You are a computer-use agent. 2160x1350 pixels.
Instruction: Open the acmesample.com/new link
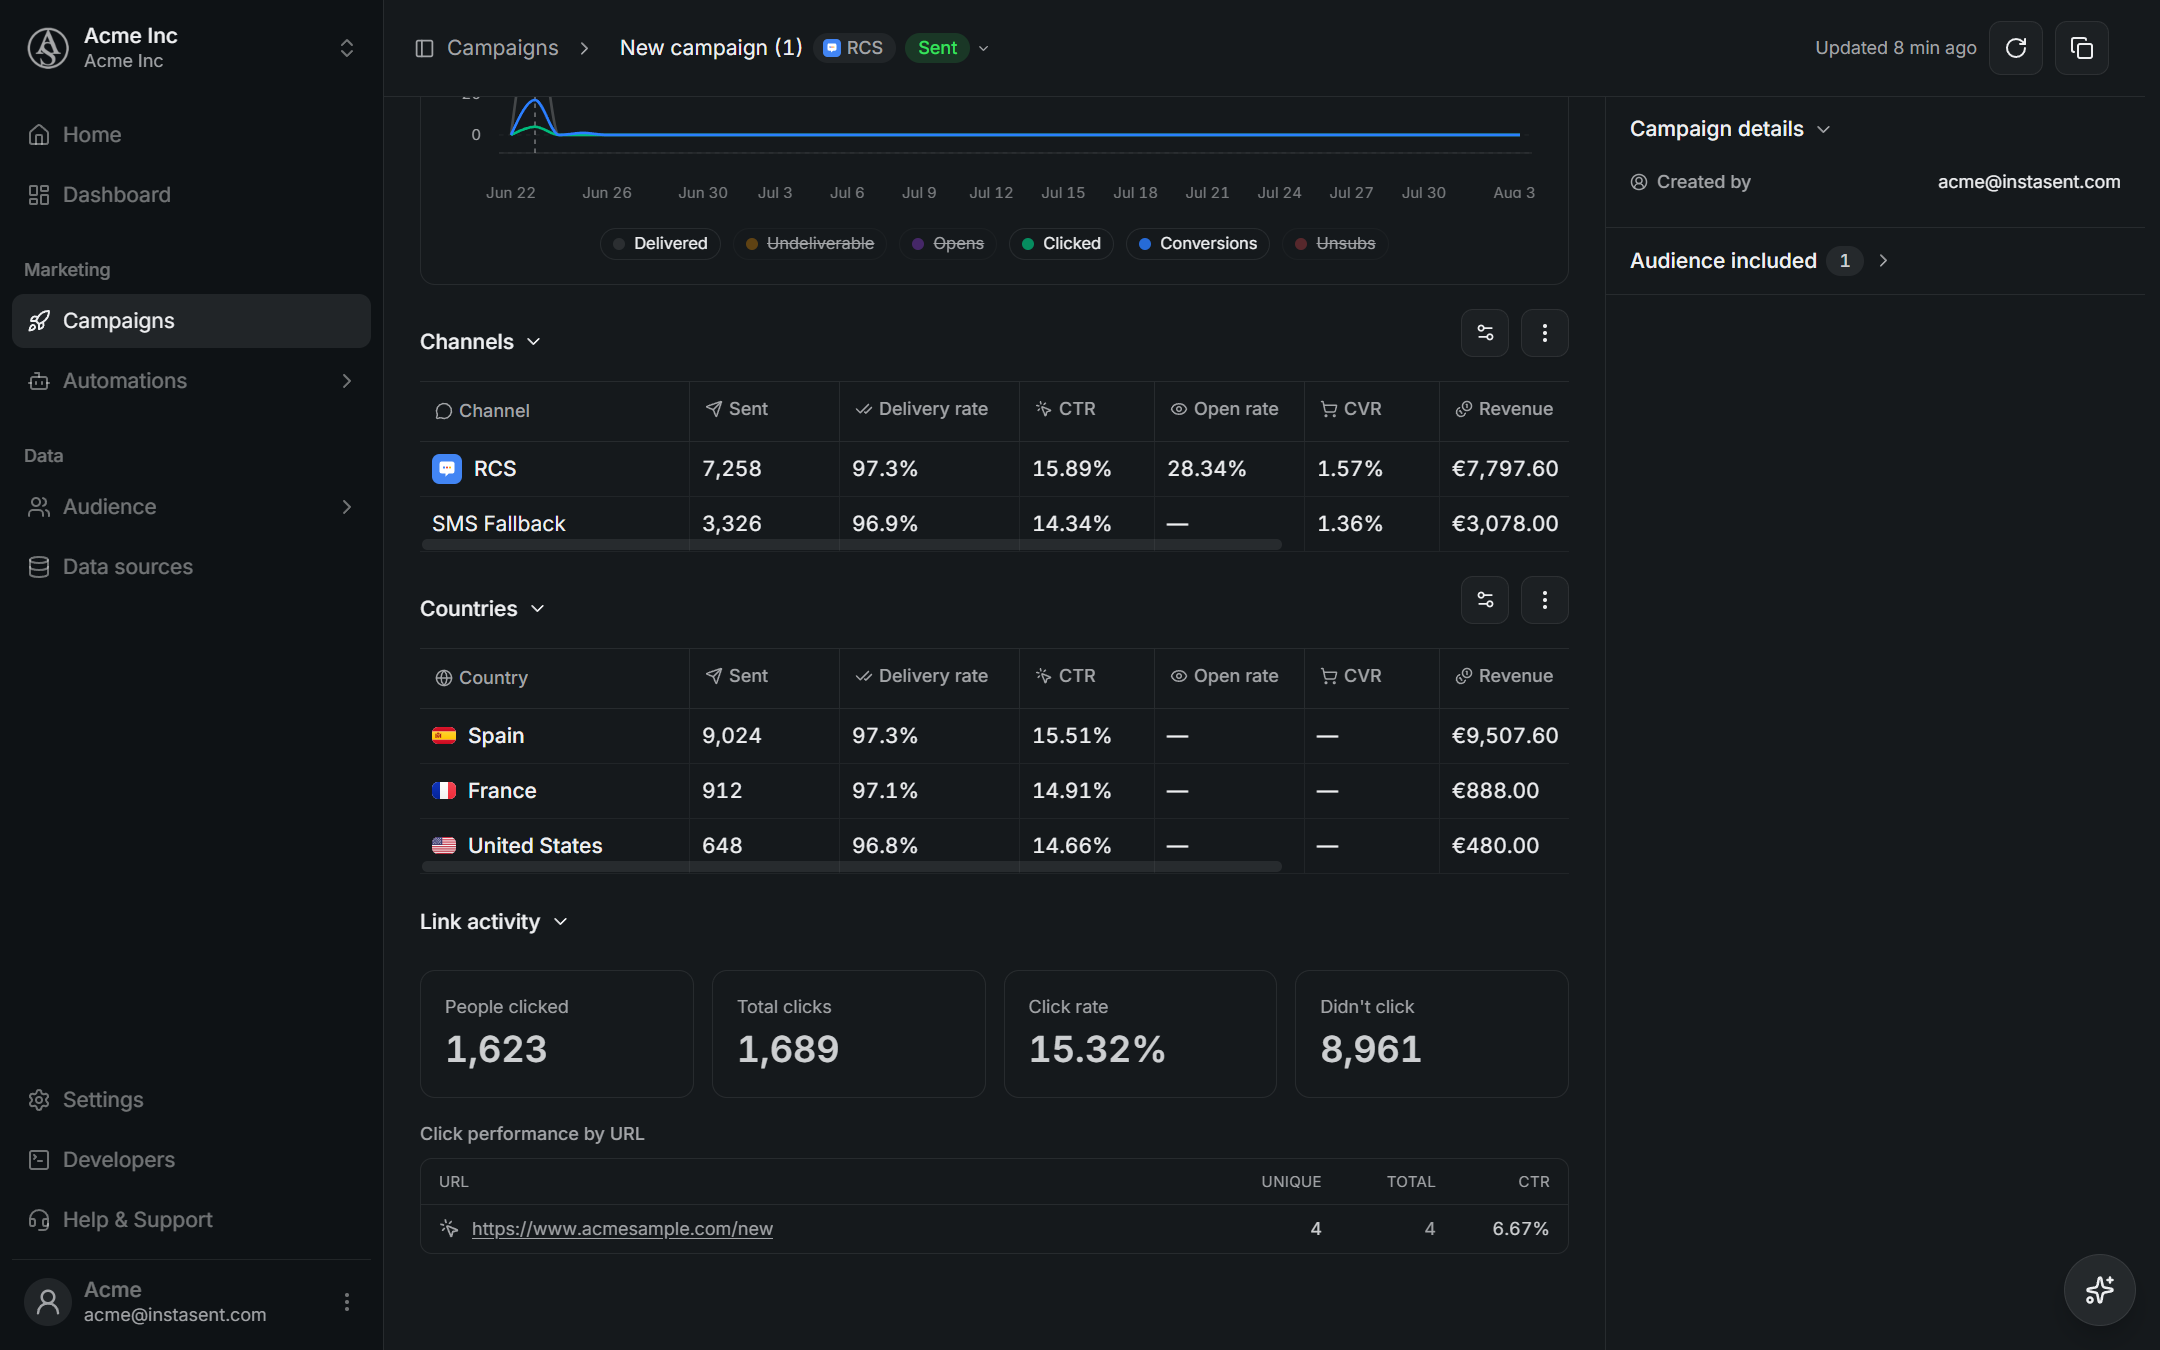[622, 1229]
